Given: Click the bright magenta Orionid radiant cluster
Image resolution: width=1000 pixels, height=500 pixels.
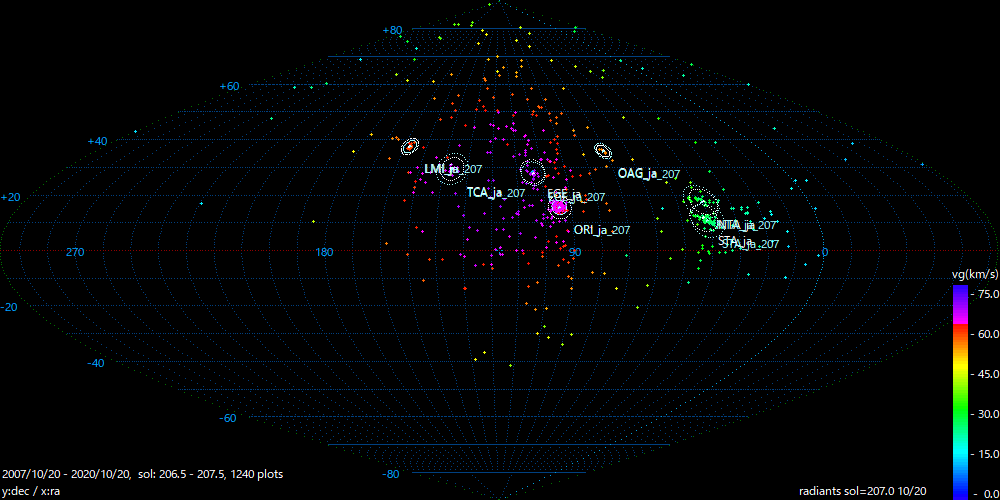Looking at the screenshot, I should point(559,207).
